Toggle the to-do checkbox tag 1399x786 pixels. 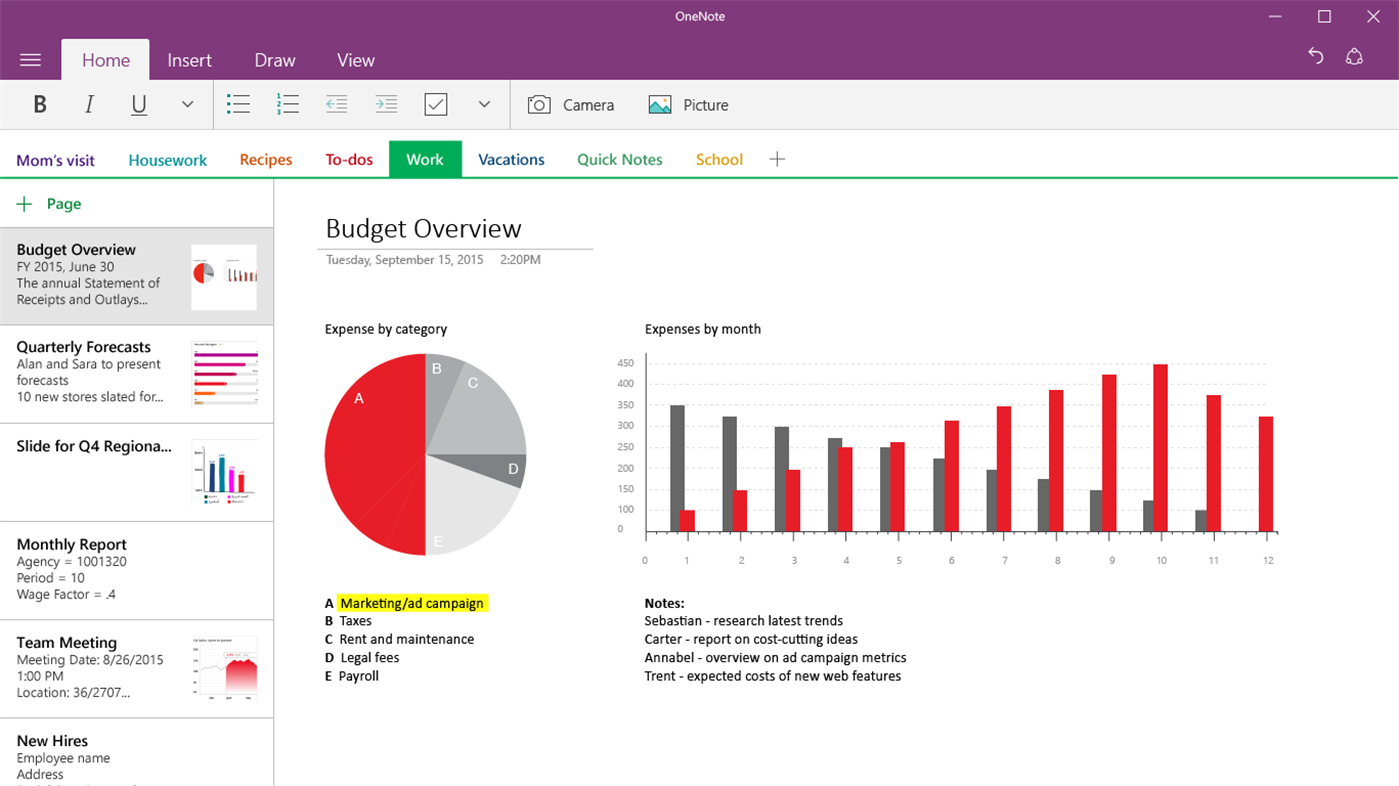coord(436,104)
